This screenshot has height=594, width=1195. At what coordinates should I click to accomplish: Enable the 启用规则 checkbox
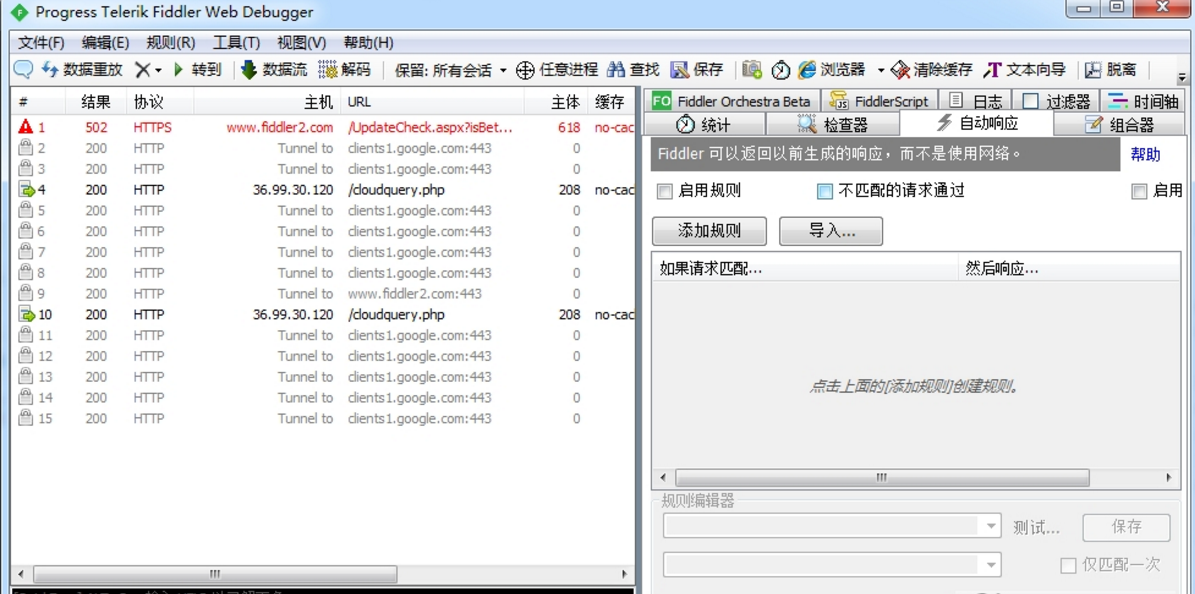(665, 191)
